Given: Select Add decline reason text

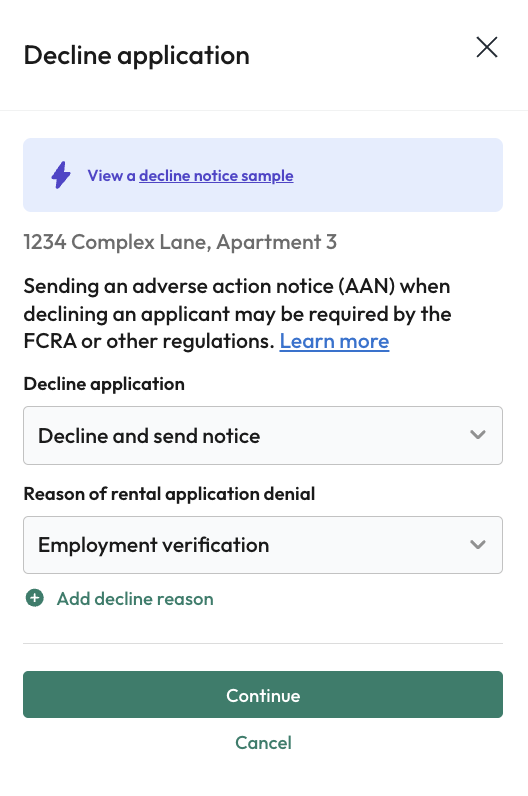Looking at the screenshot, I should click(x=135, y=599).
